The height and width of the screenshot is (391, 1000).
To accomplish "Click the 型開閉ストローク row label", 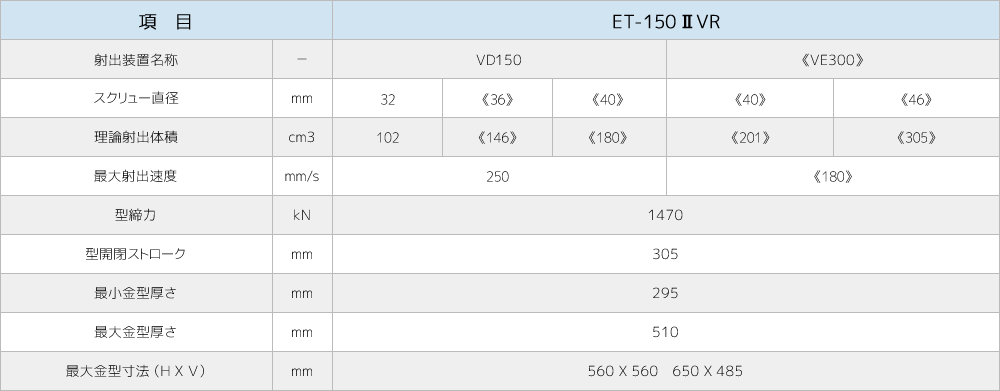I will pyautogui.click(x=136, y=255).
